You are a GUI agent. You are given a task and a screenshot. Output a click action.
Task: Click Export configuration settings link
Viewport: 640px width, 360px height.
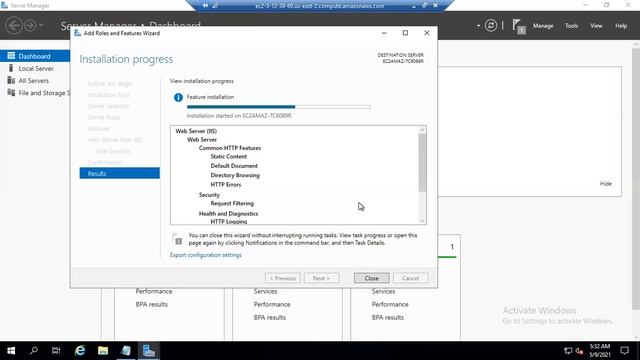[x=206, y=255]
